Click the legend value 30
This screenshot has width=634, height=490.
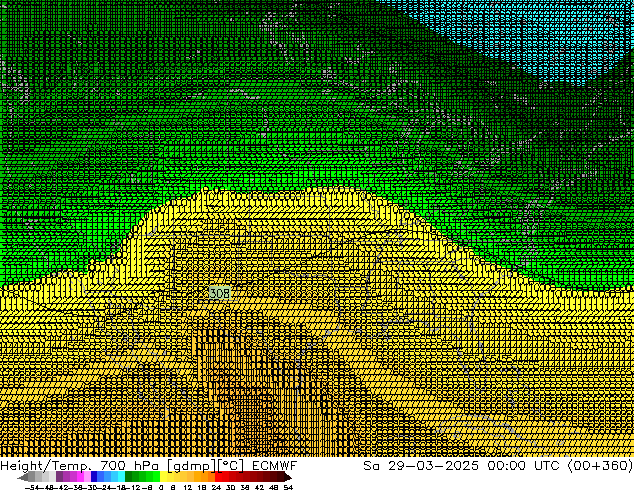(x=230, y=487)
